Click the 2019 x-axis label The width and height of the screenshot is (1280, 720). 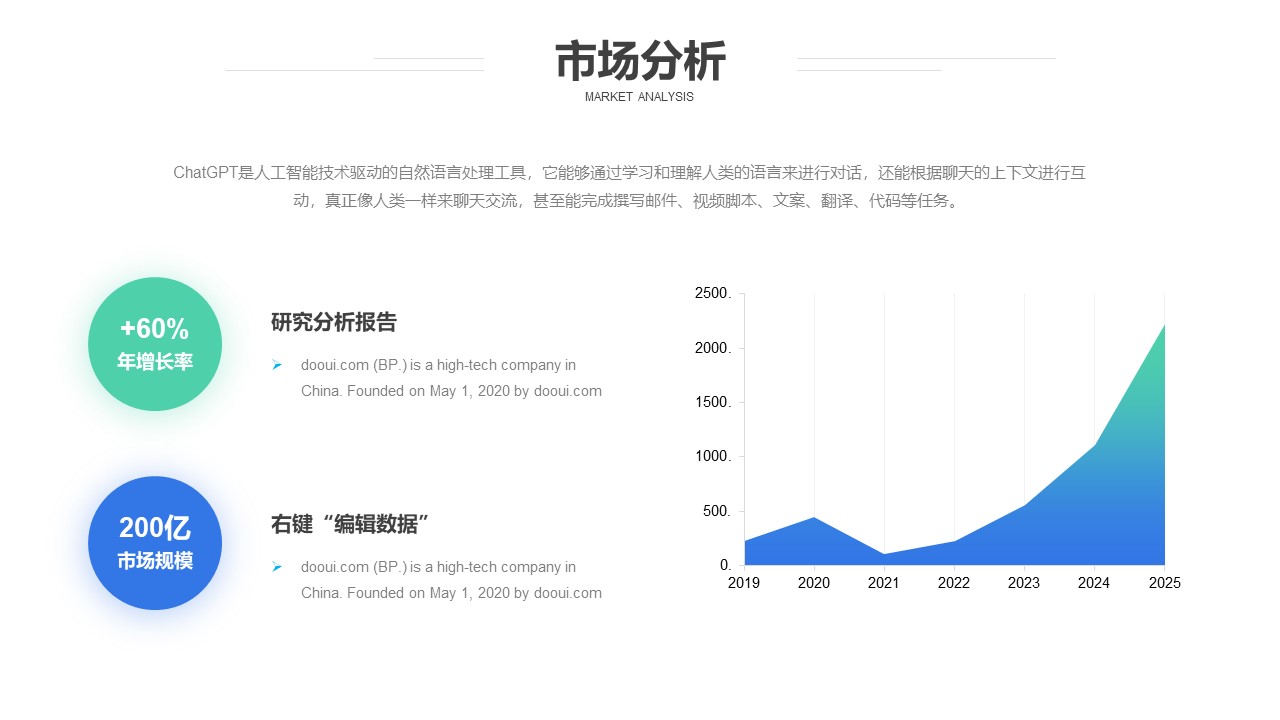(744, 583)
